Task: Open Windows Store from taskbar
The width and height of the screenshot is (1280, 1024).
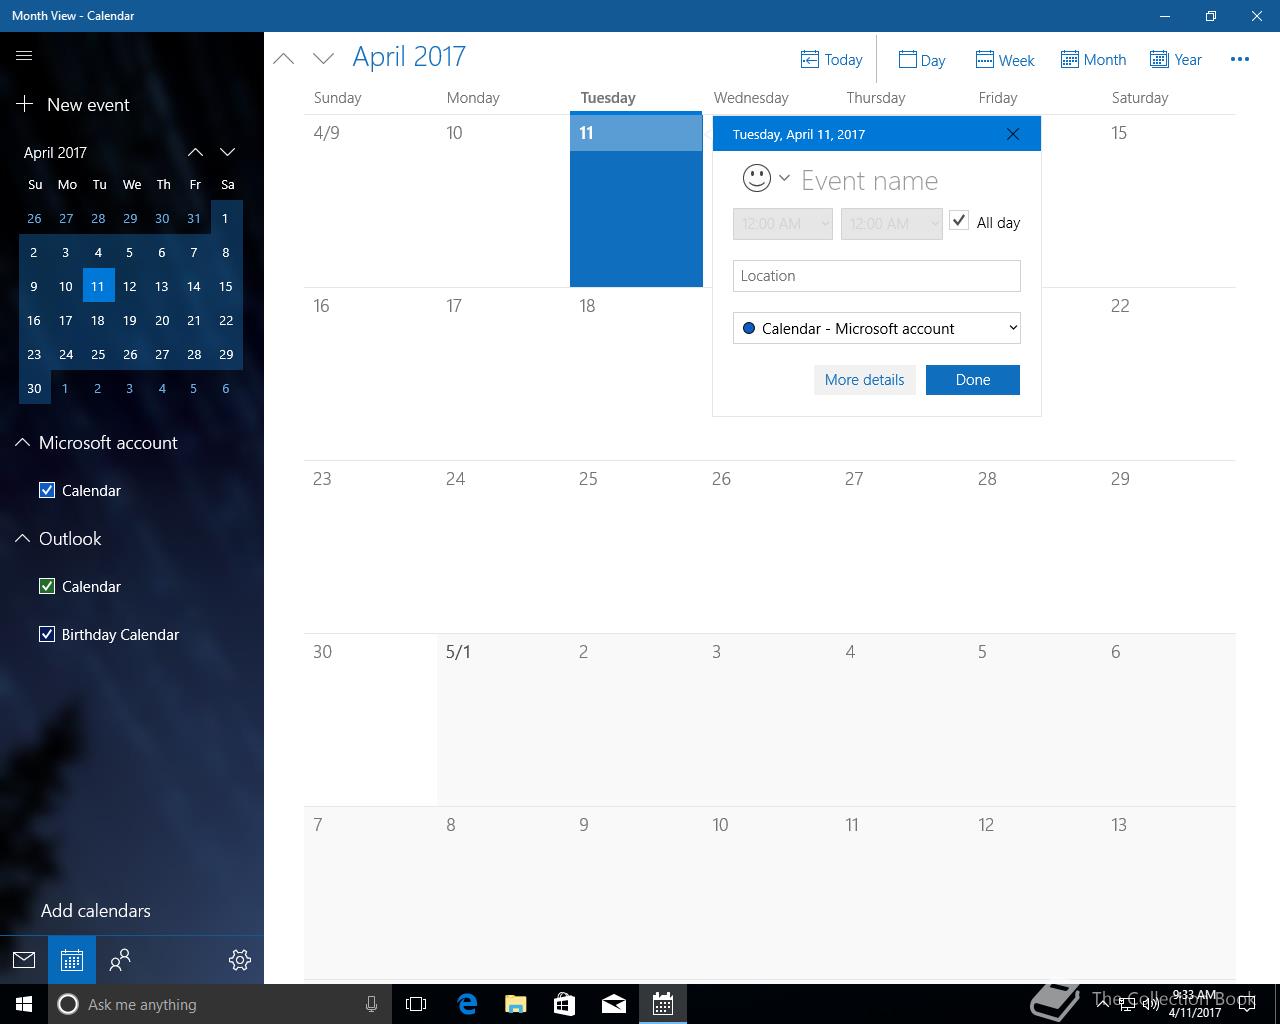Action: (x=565, y=1004)
